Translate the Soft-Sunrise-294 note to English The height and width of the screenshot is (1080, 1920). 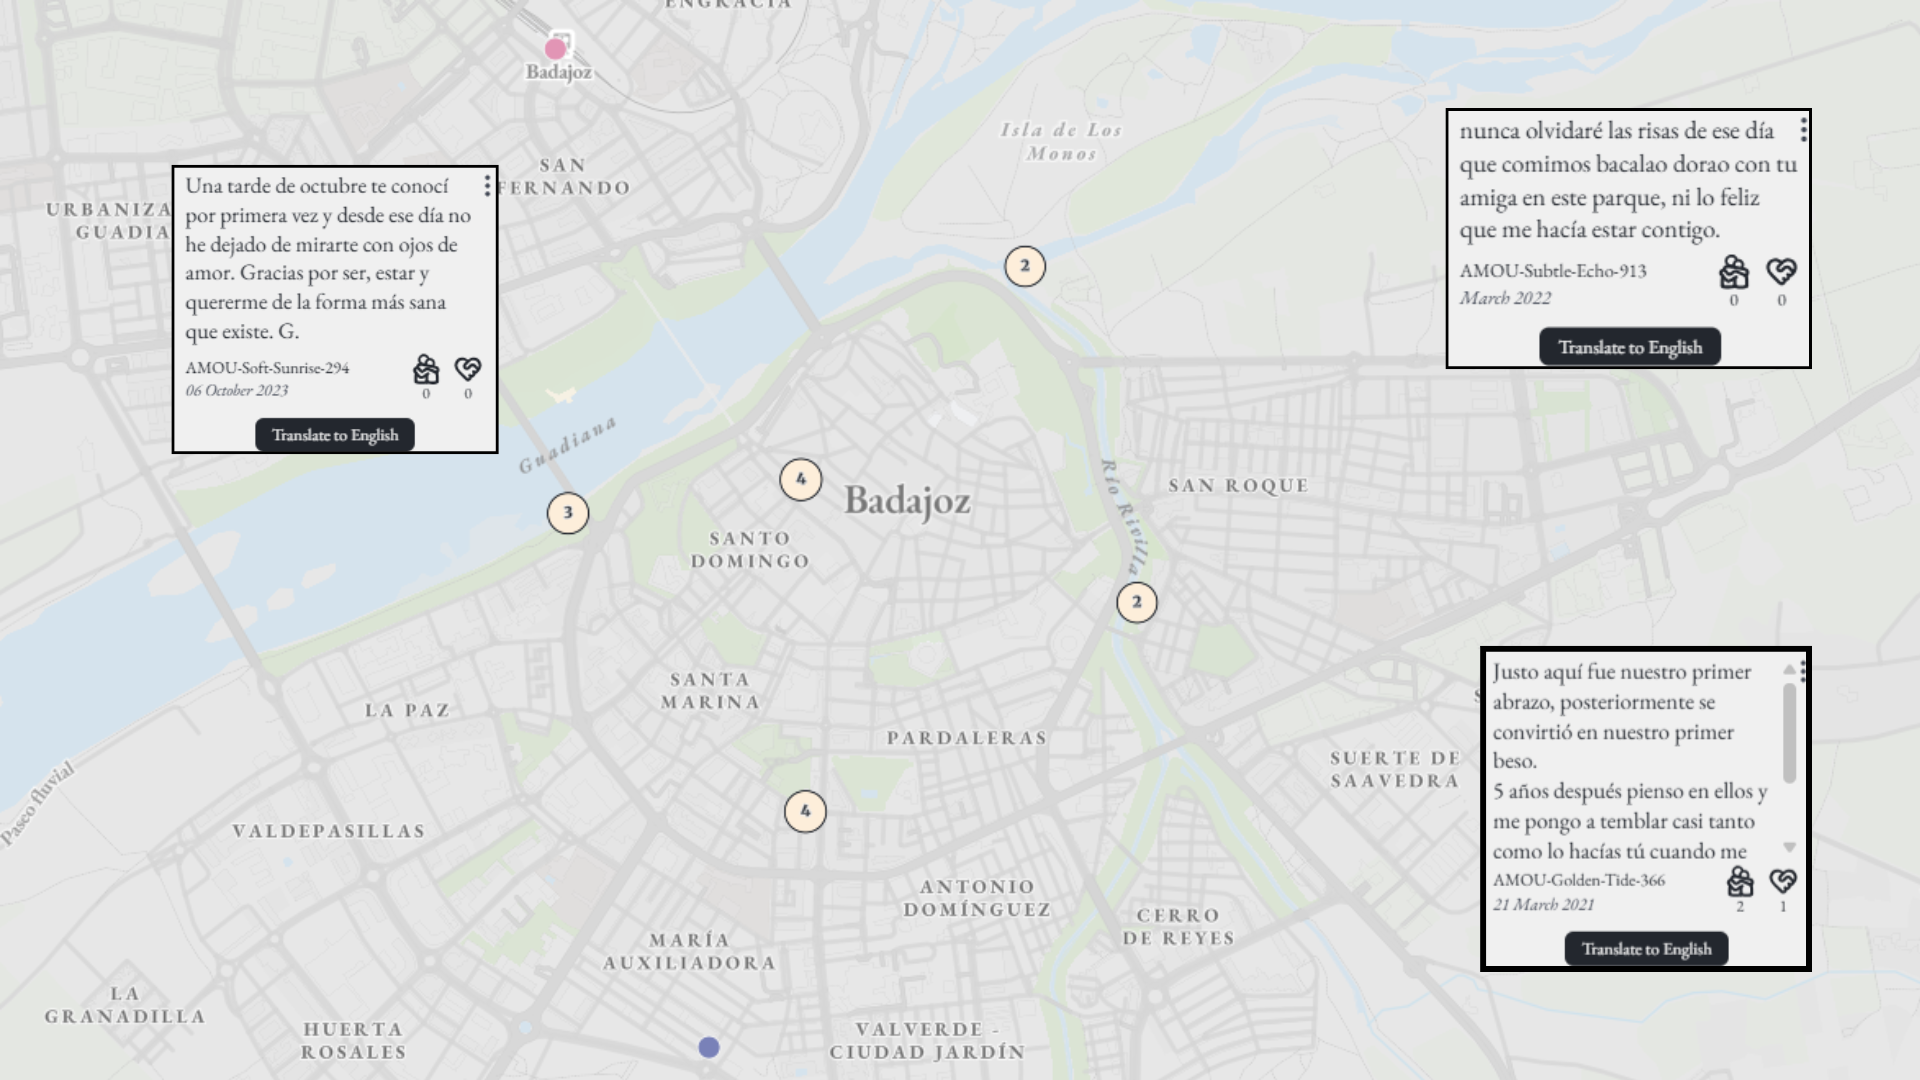click(x=335, y=435)
